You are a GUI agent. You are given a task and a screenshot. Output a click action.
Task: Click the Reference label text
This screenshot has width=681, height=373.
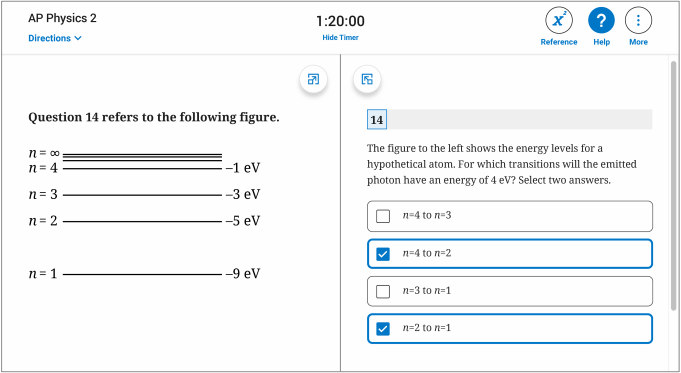(x=559, y=42)
